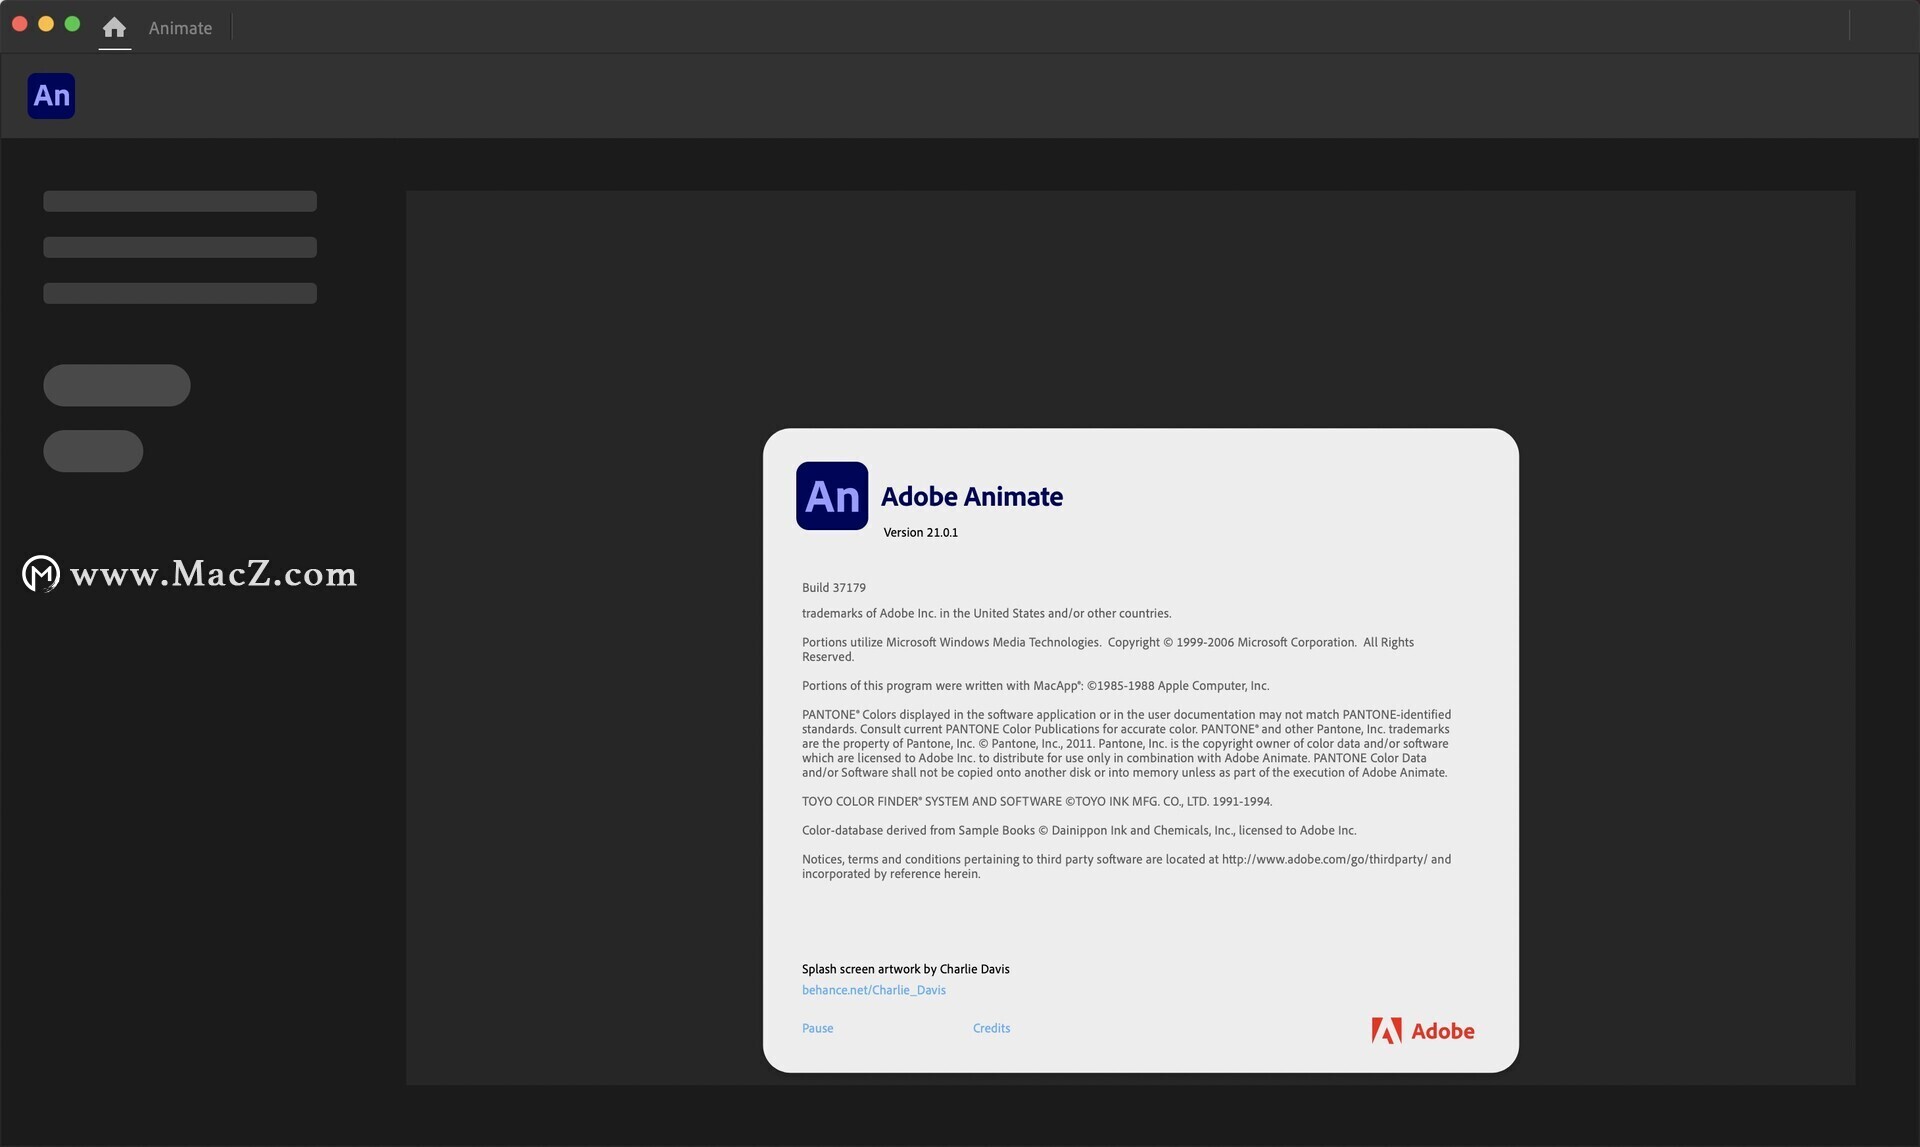Click the Color-database Dainippon Ink notice line

[x=1079, y=830]
